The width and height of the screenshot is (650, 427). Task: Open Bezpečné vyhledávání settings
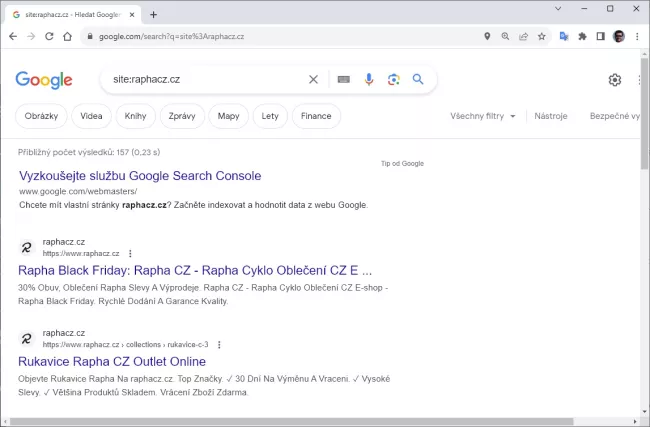pos(615,116)
